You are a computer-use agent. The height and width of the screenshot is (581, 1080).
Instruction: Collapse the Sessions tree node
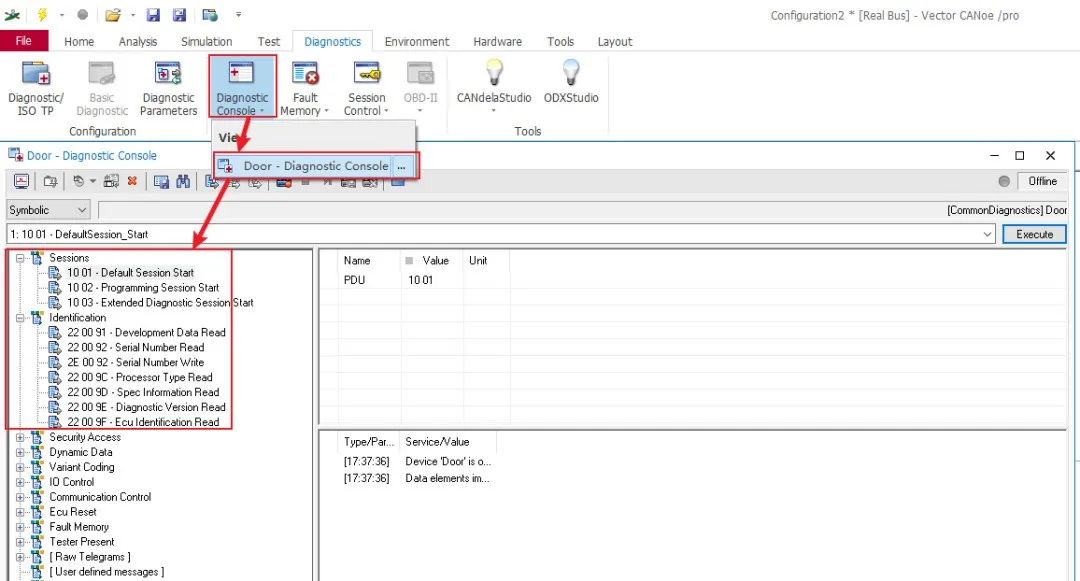(x=20, y=258)
